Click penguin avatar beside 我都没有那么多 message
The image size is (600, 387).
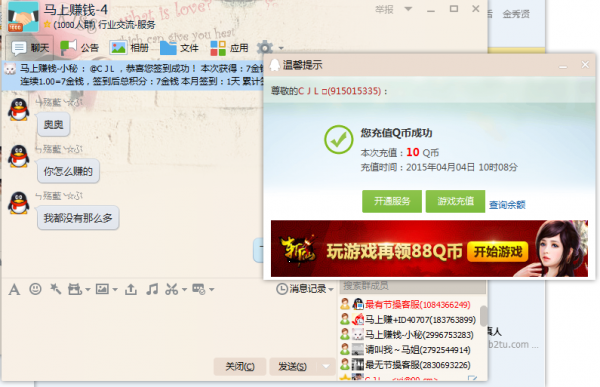18,203
